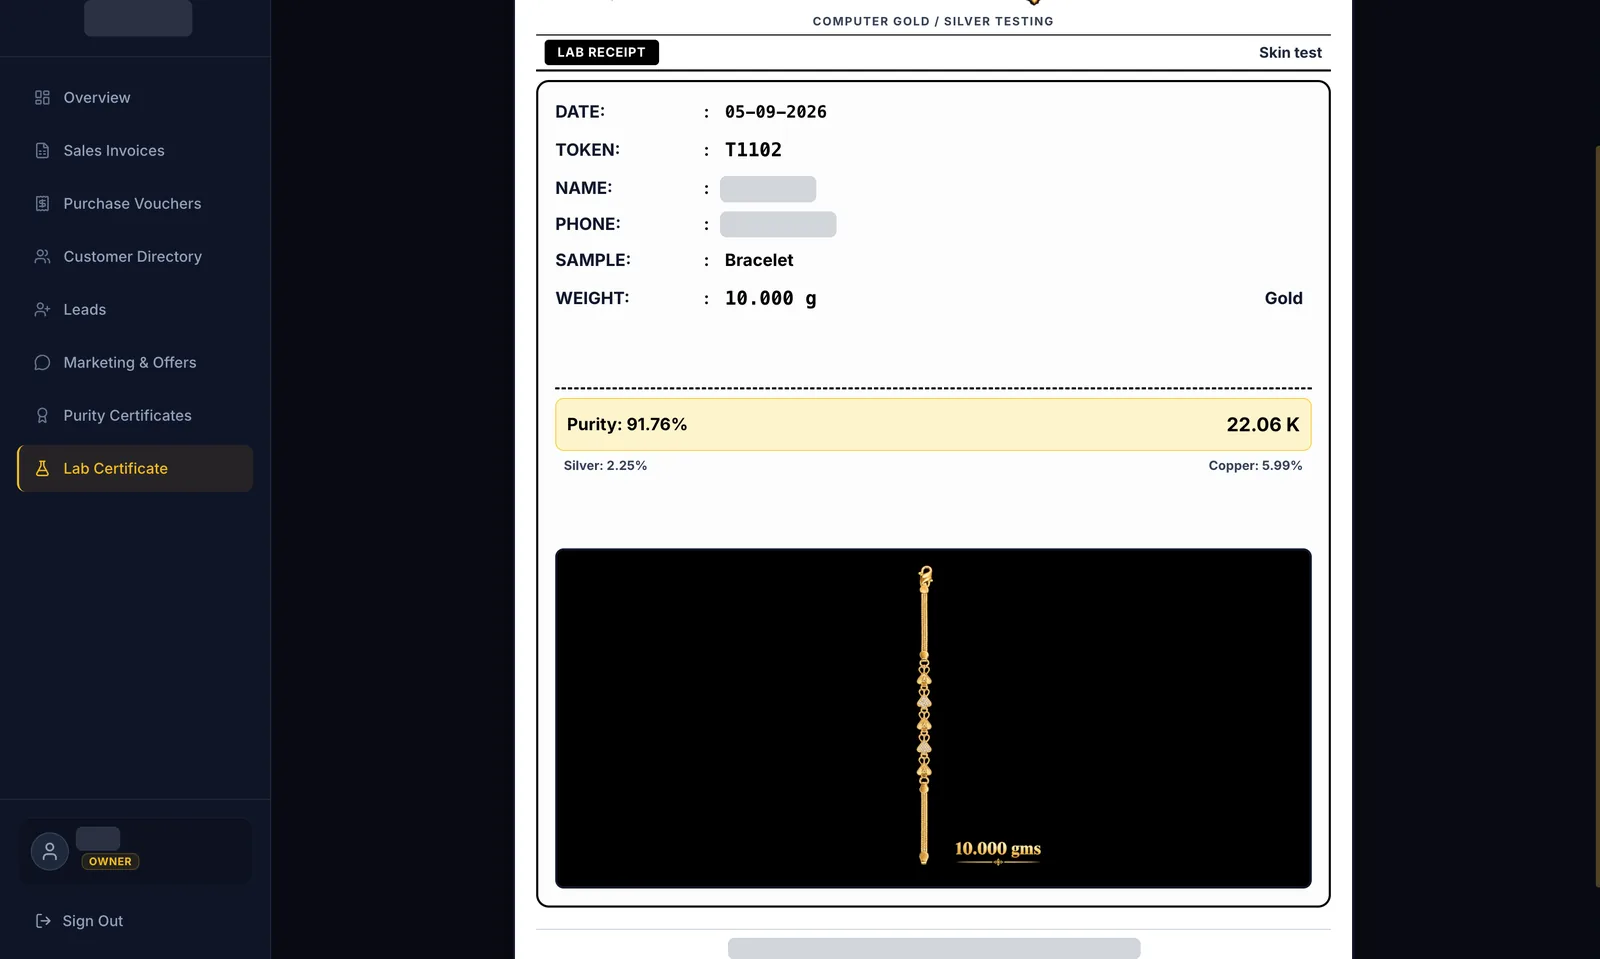Screen dimensions: 1600x959
Task: Click the OWNER role badge
Action: tap(110, 862)
